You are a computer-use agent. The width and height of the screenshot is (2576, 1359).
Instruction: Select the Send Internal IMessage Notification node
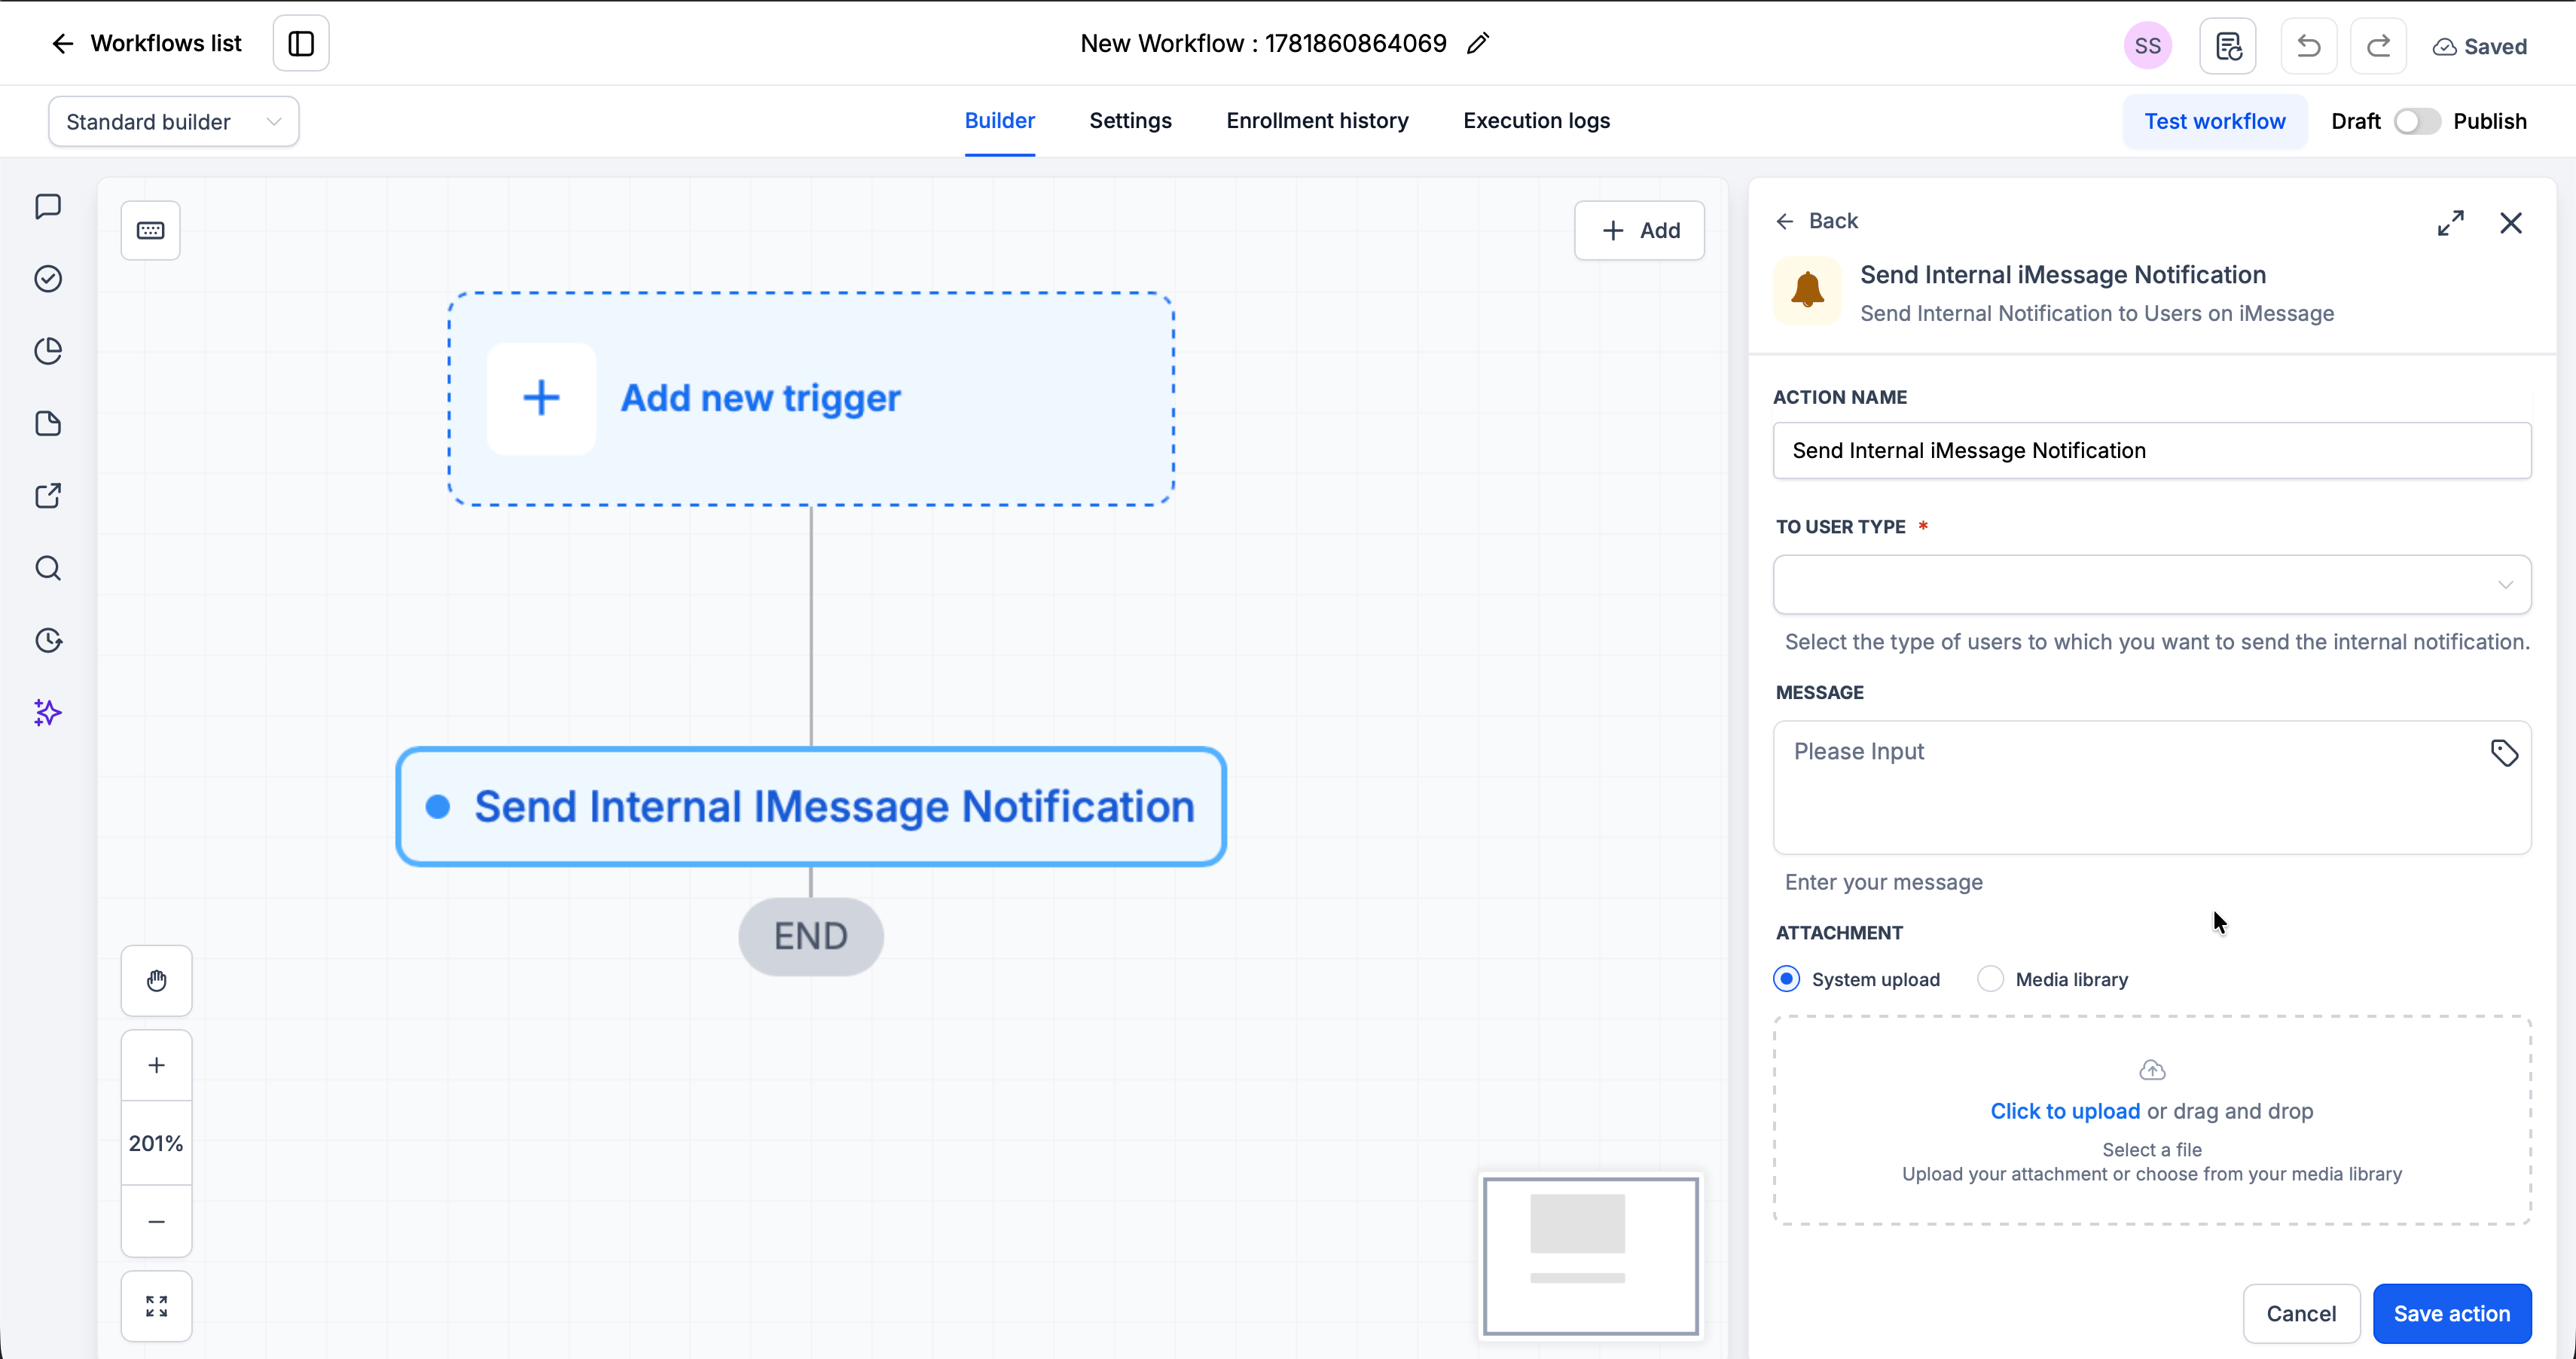coord(811,806)
